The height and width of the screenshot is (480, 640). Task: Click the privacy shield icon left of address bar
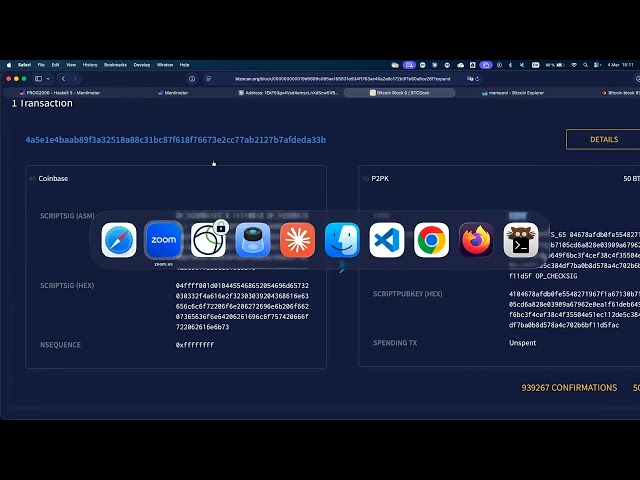coord(192,79)
